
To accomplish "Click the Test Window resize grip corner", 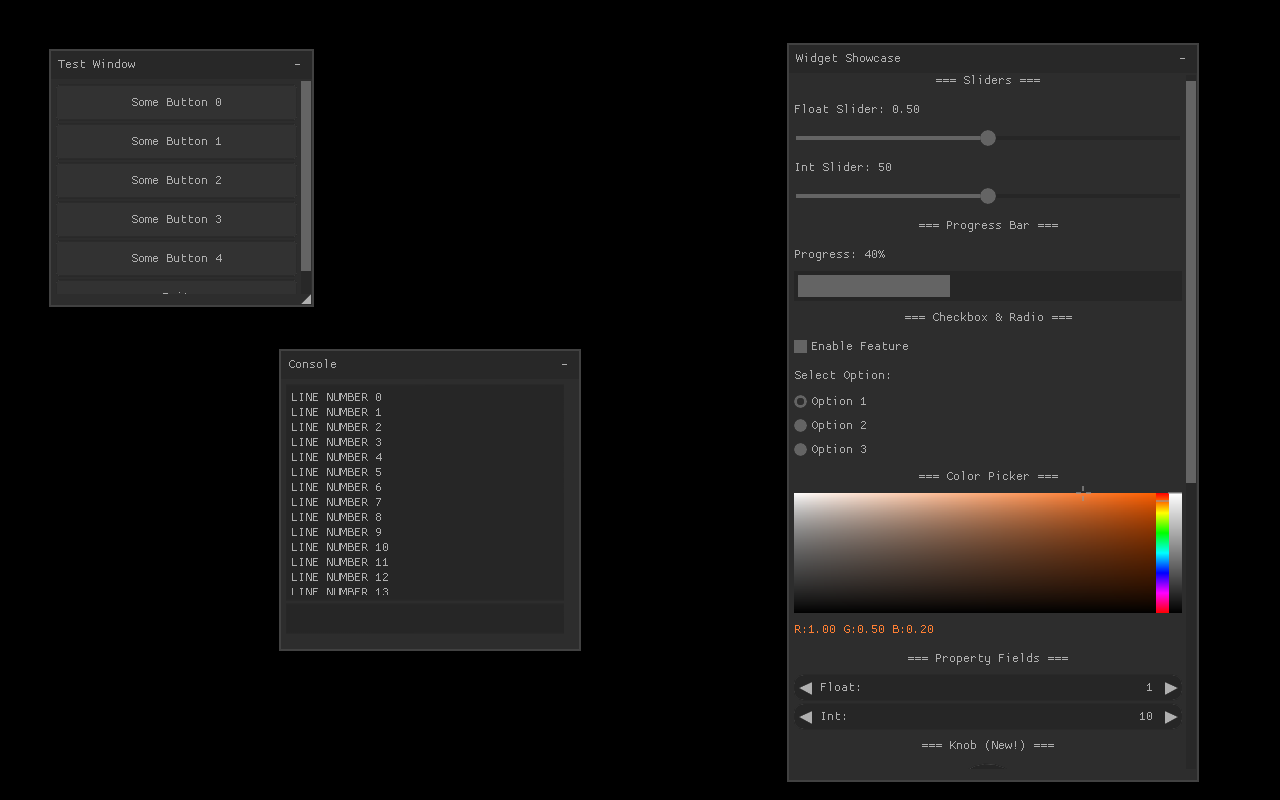I will pyautogui.click(x=306, y=299).
